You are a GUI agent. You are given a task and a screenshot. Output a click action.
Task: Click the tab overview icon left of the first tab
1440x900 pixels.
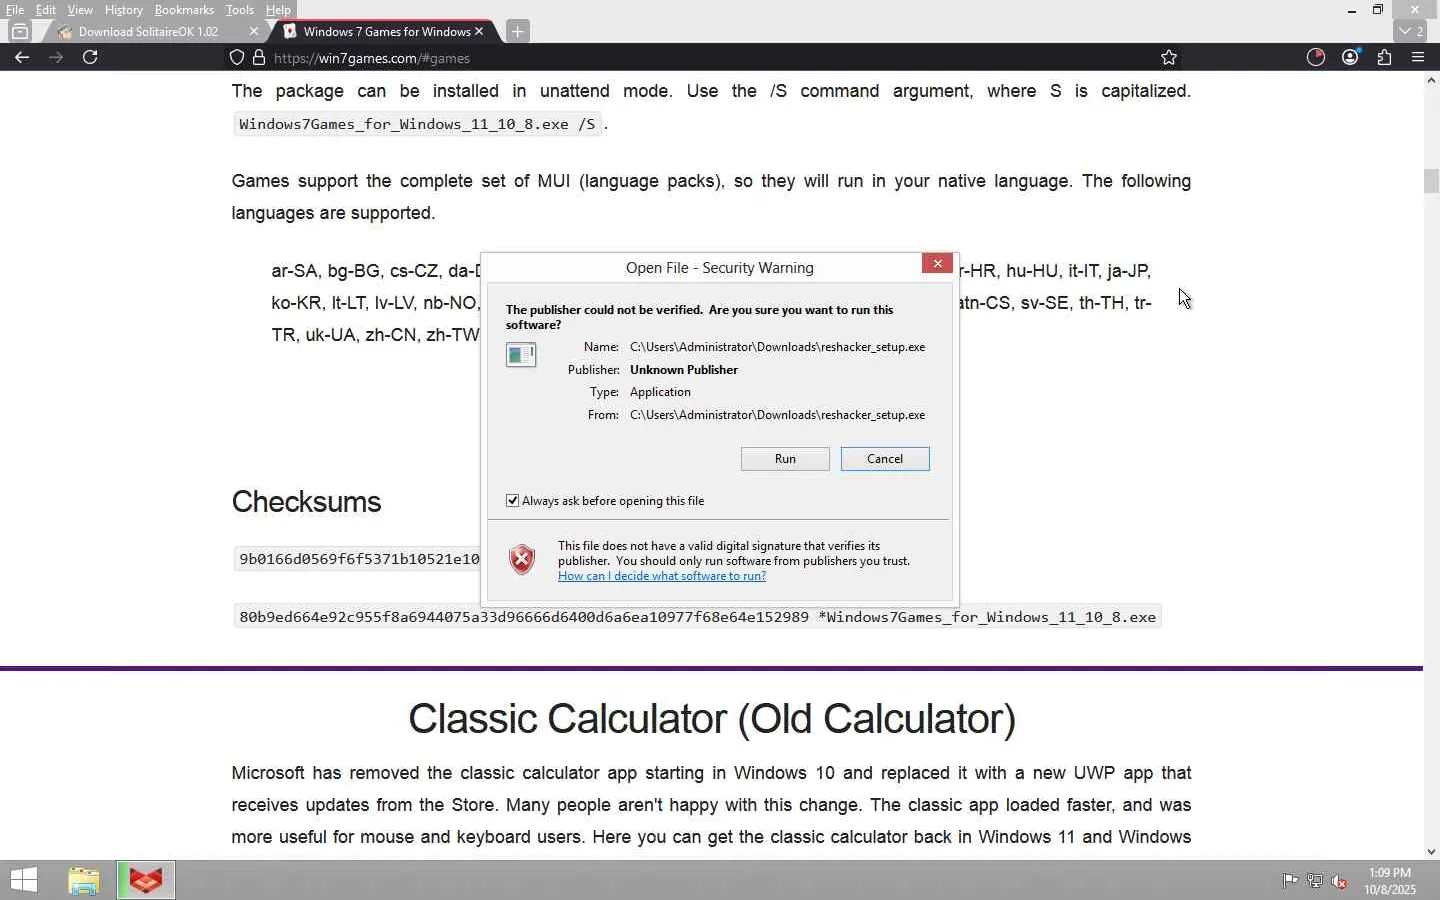pos(19,31)
